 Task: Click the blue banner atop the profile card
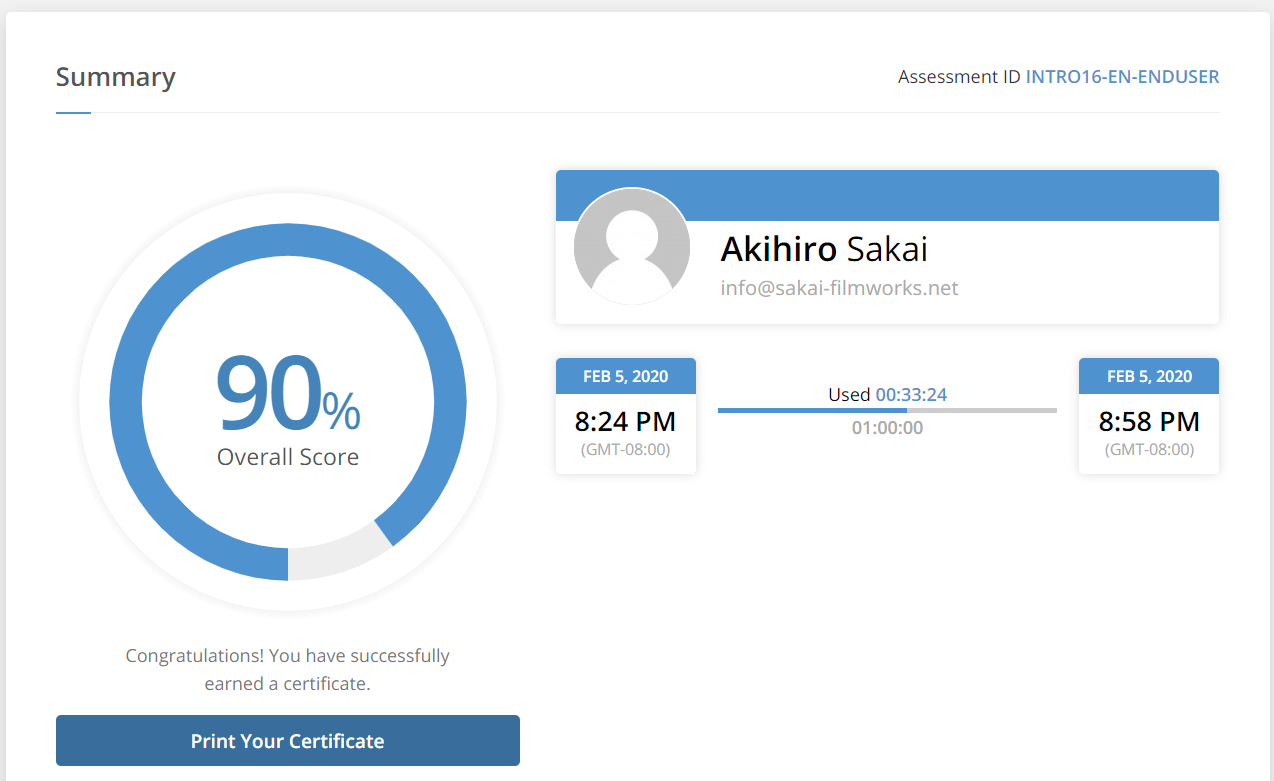[950, 195]
